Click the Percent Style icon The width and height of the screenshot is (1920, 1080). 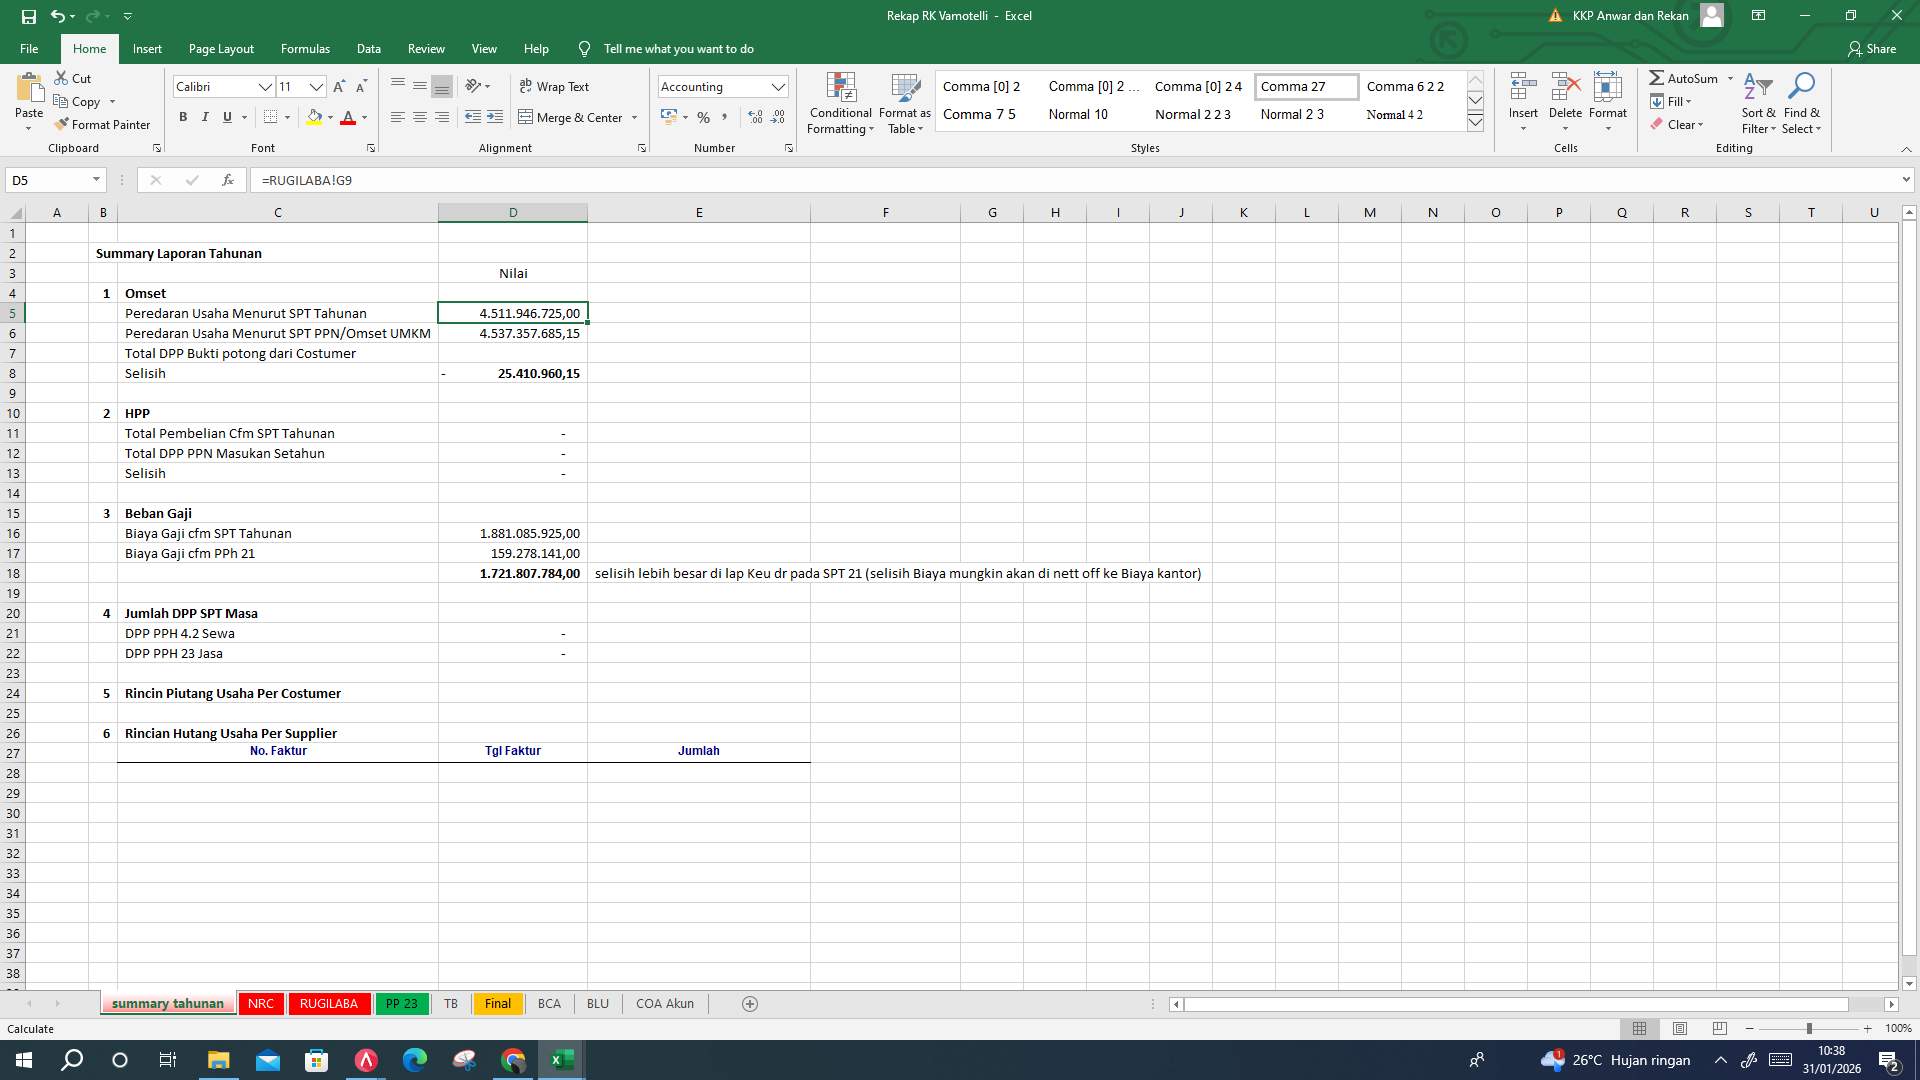pyautogui.click(x=704, y=117)
